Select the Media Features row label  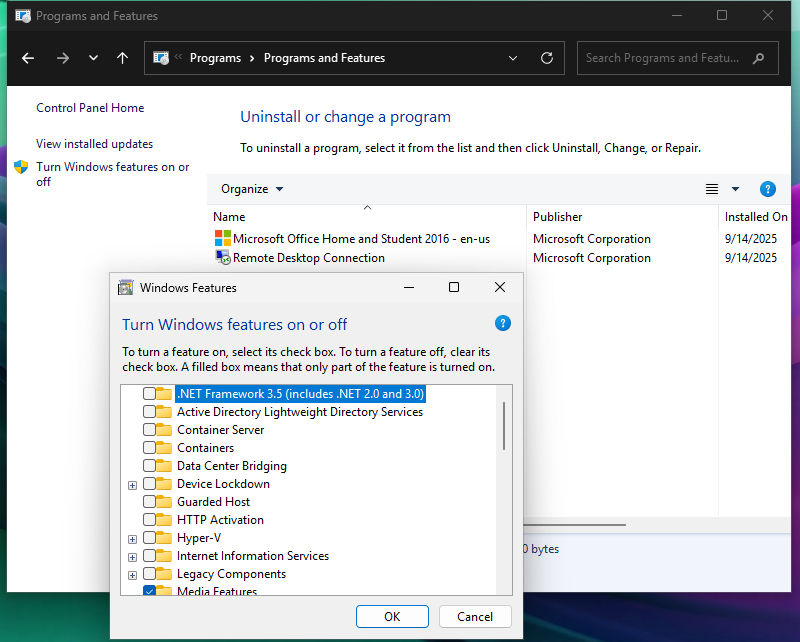[x=217, y=591]
